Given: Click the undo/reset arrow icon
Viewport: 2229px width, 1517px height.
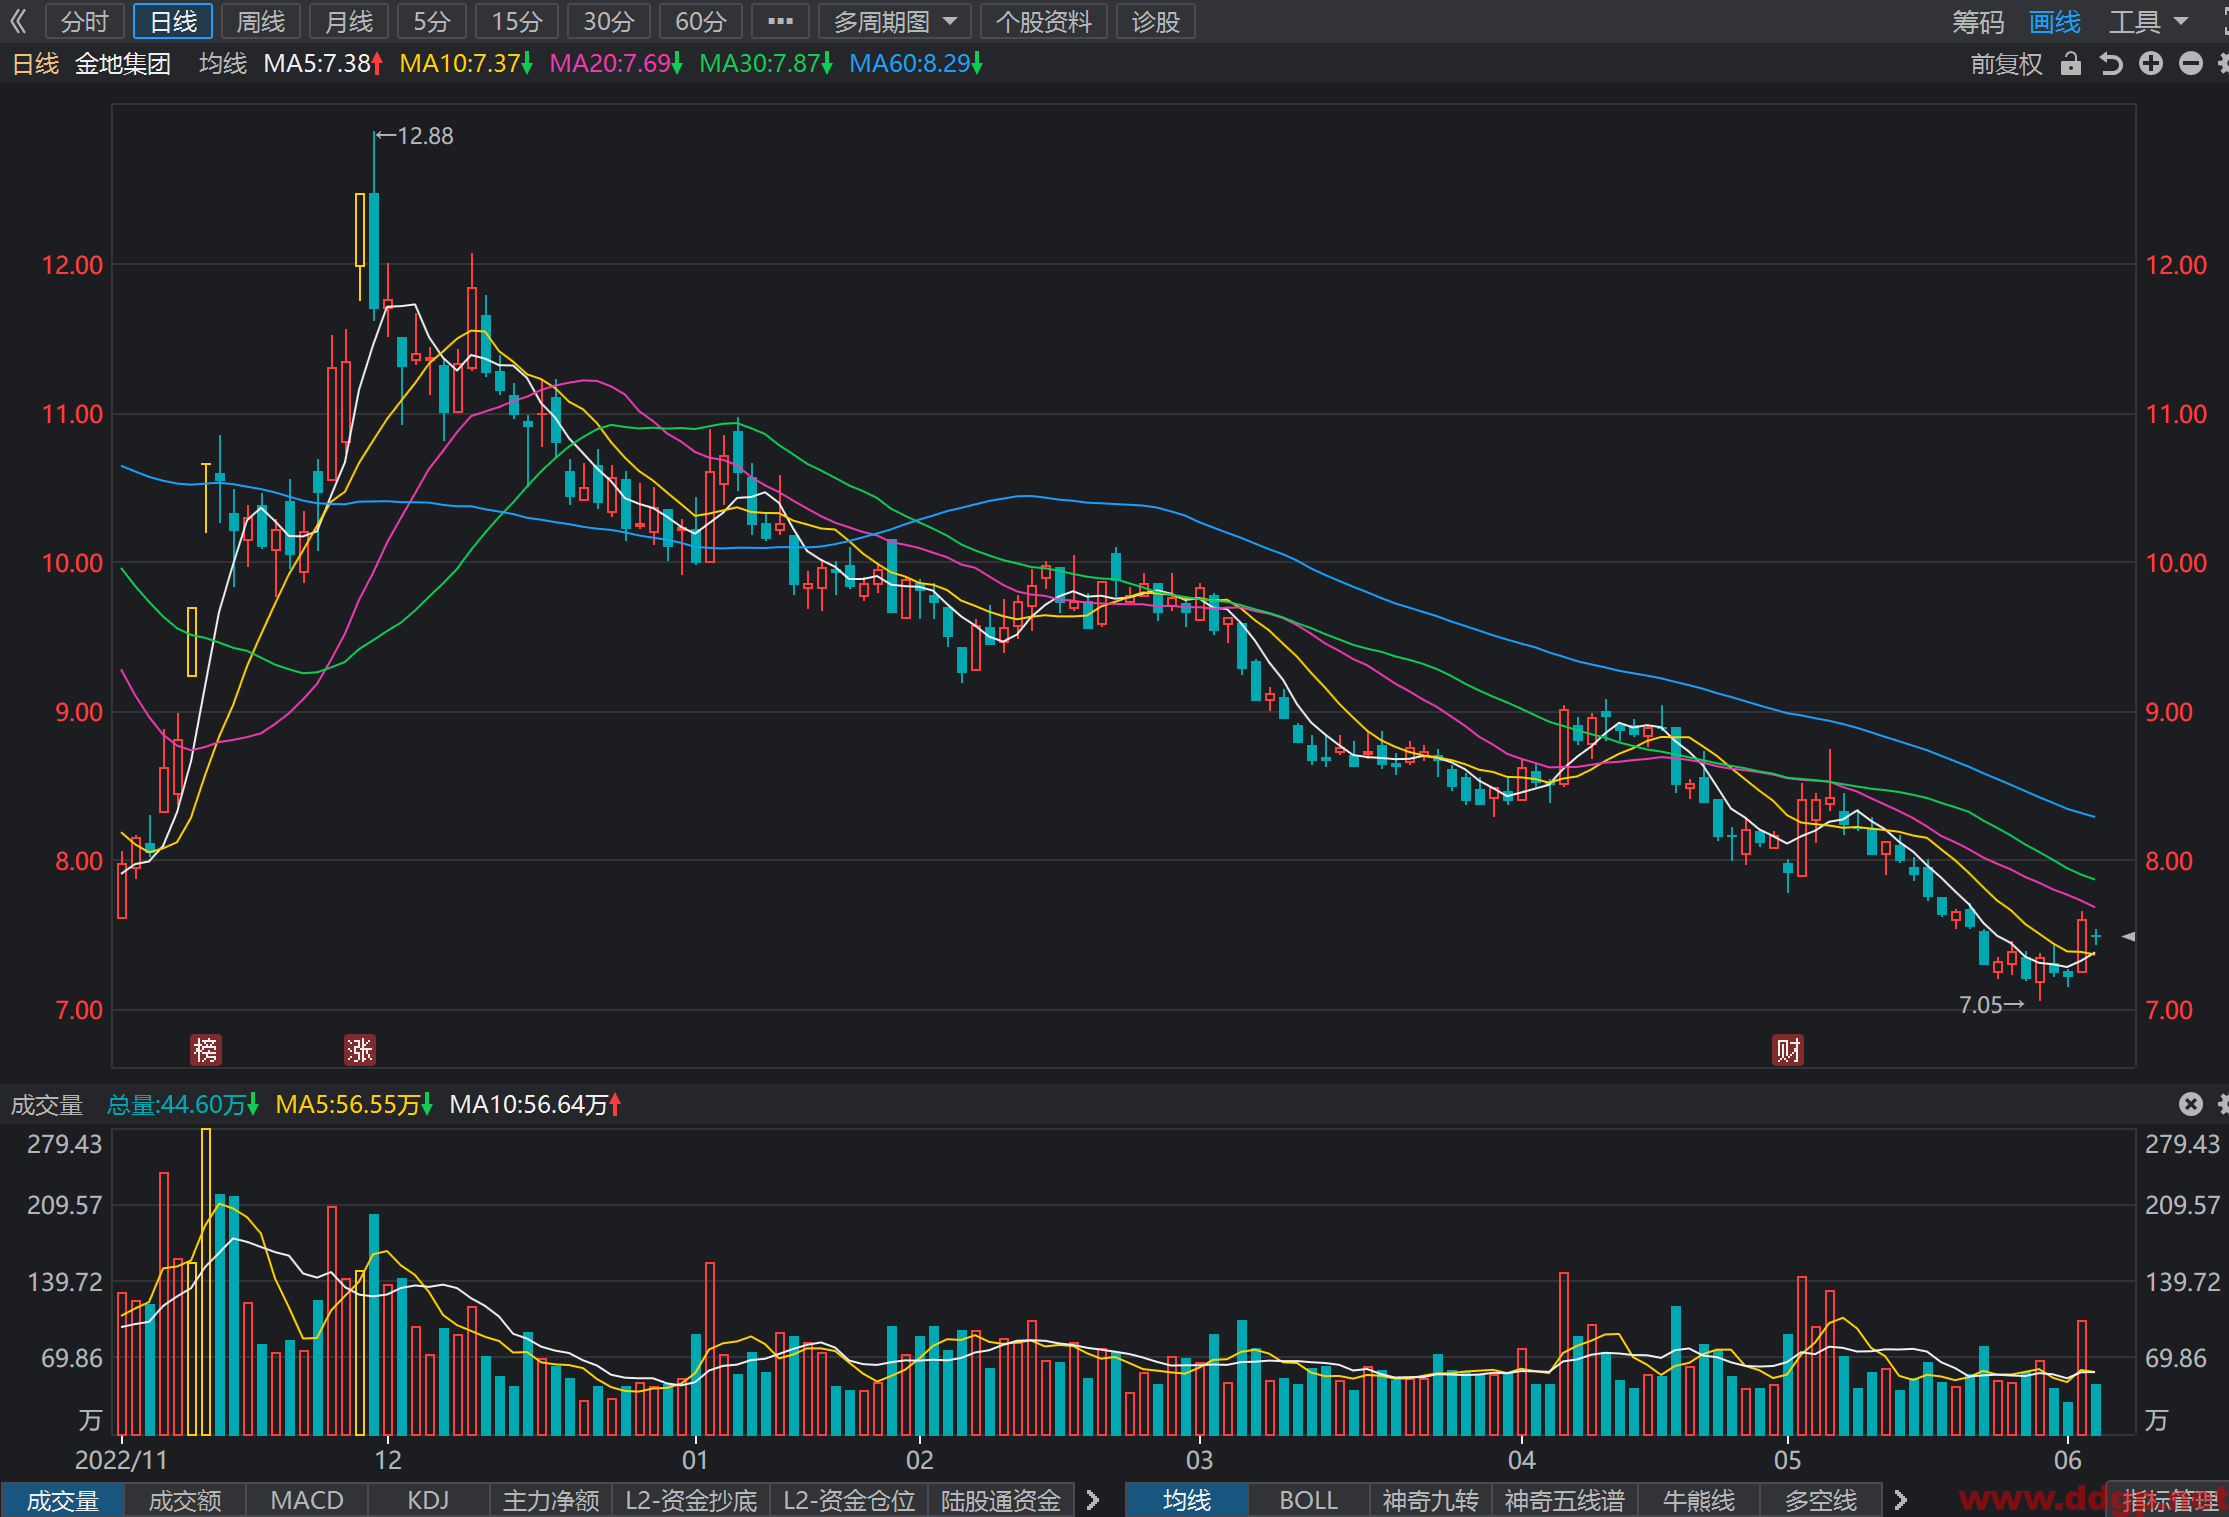Looking at the screenshot, I should (2111, 64).
